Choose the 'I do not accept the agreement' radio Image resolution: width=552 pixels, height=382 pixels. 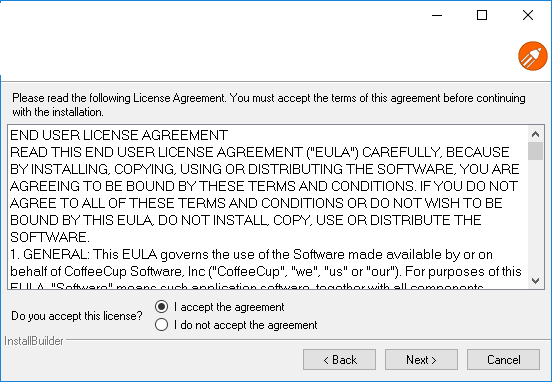coord(162,325)
